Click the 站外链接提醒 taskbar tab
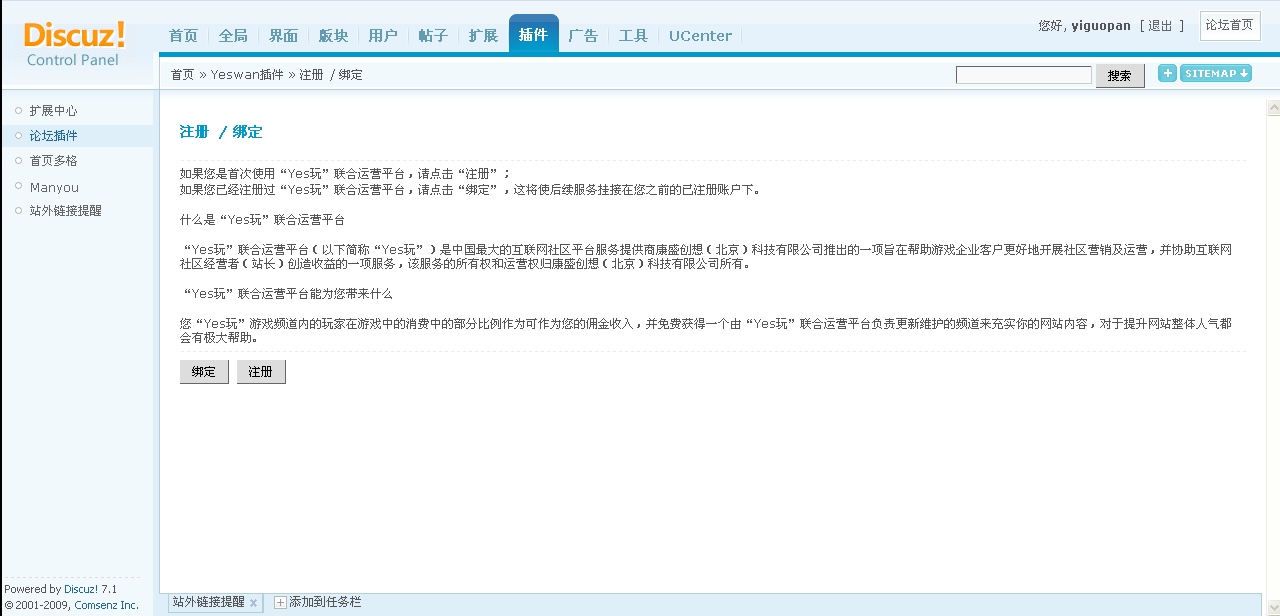This screenshot has width=1280, height=616. 208,602
